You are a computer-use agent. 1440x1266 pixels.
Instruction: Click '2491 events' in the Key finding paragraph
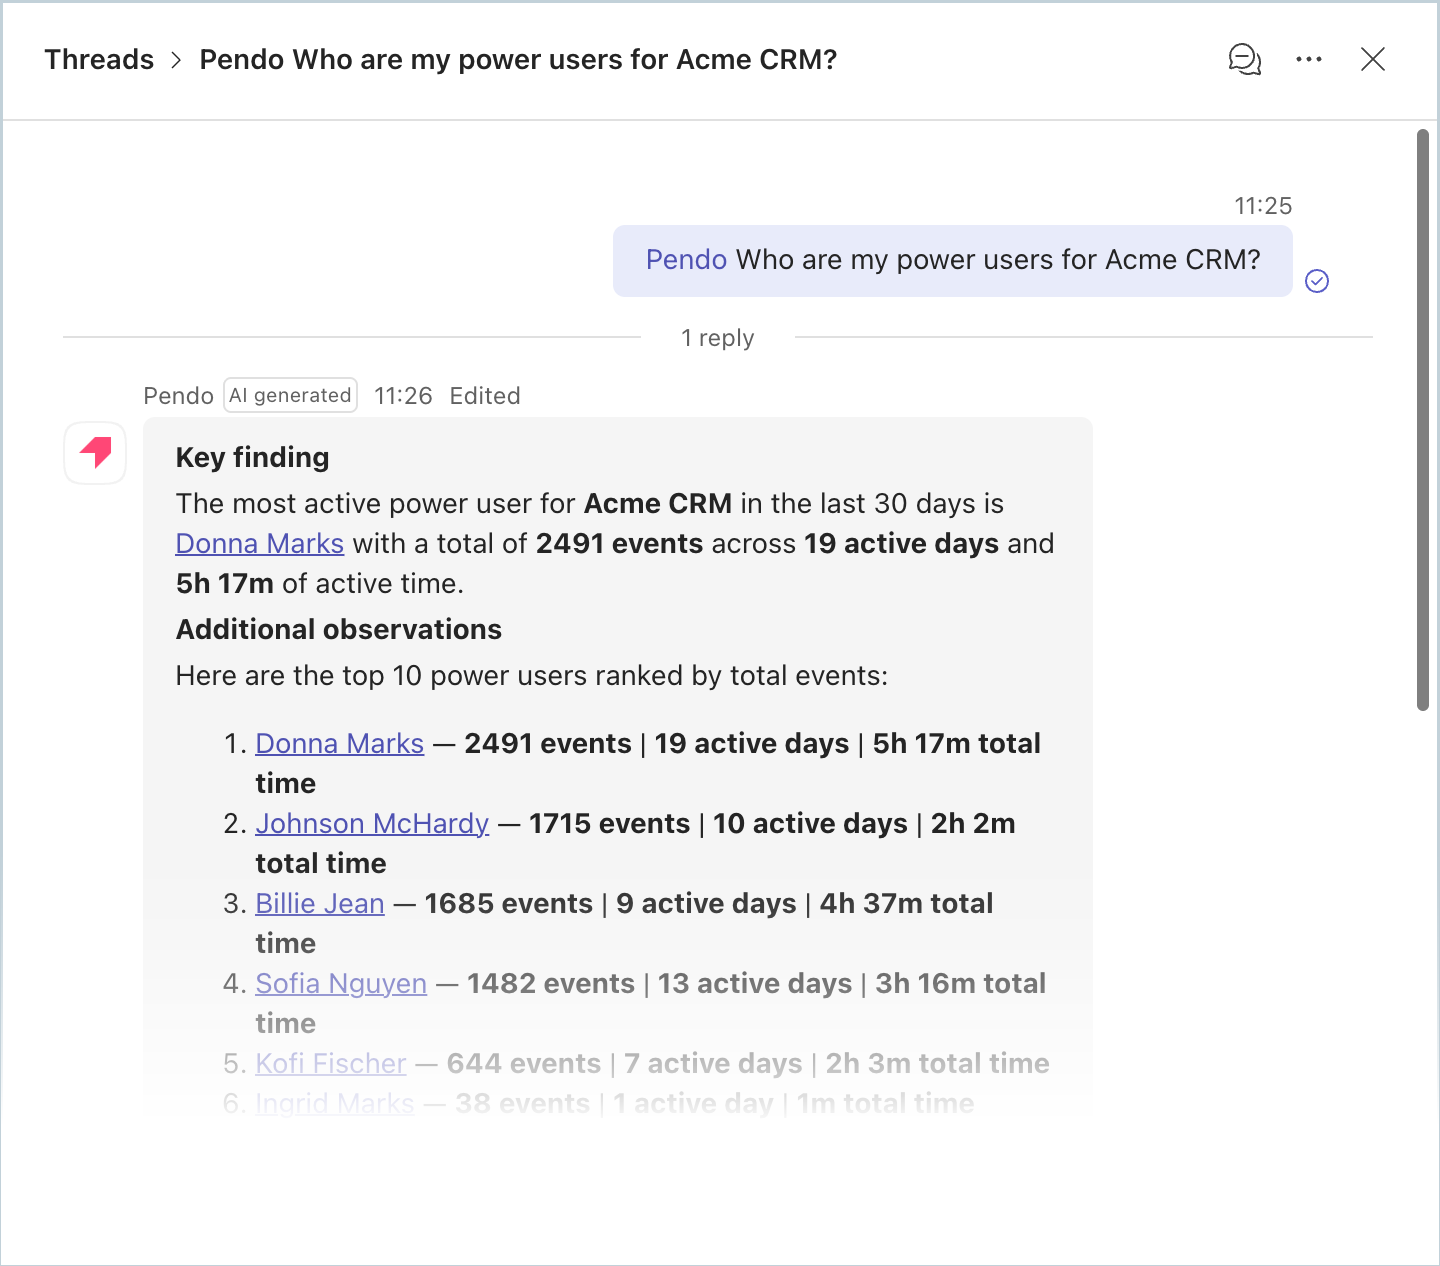coord(620,543)
